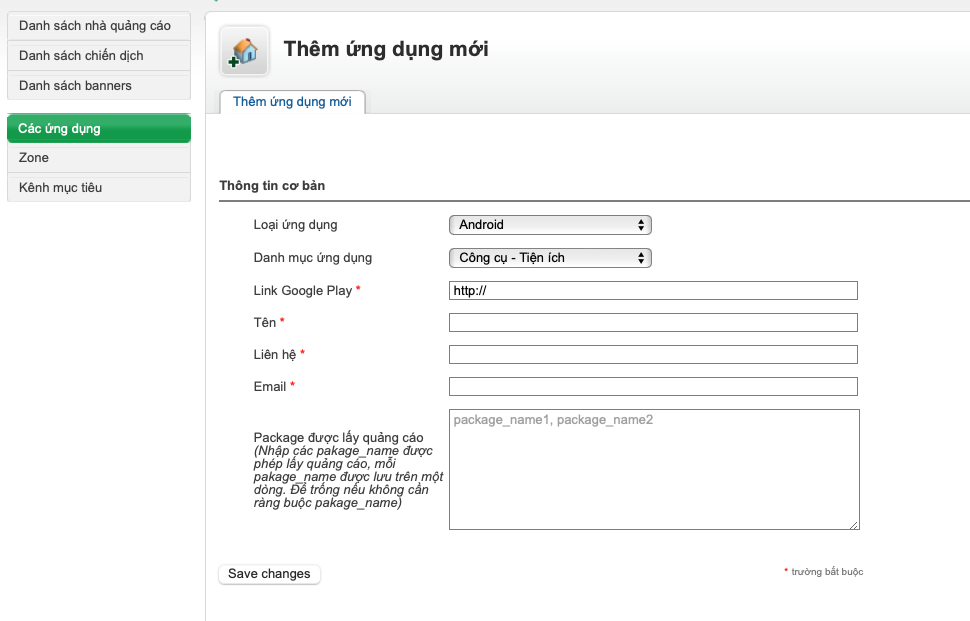Click the Danh mục ứng dụng label

coord(312,258)
